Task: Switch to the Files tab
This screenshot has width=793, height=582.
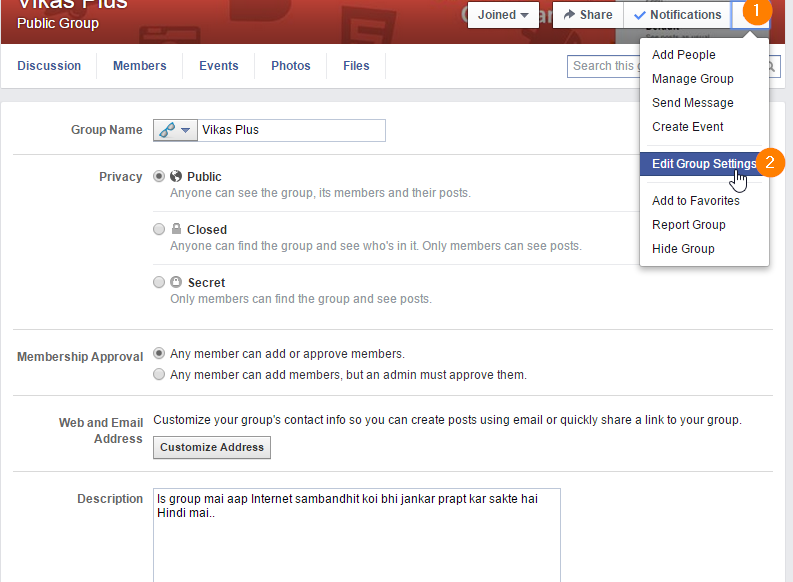Action: tap(356, 66)
